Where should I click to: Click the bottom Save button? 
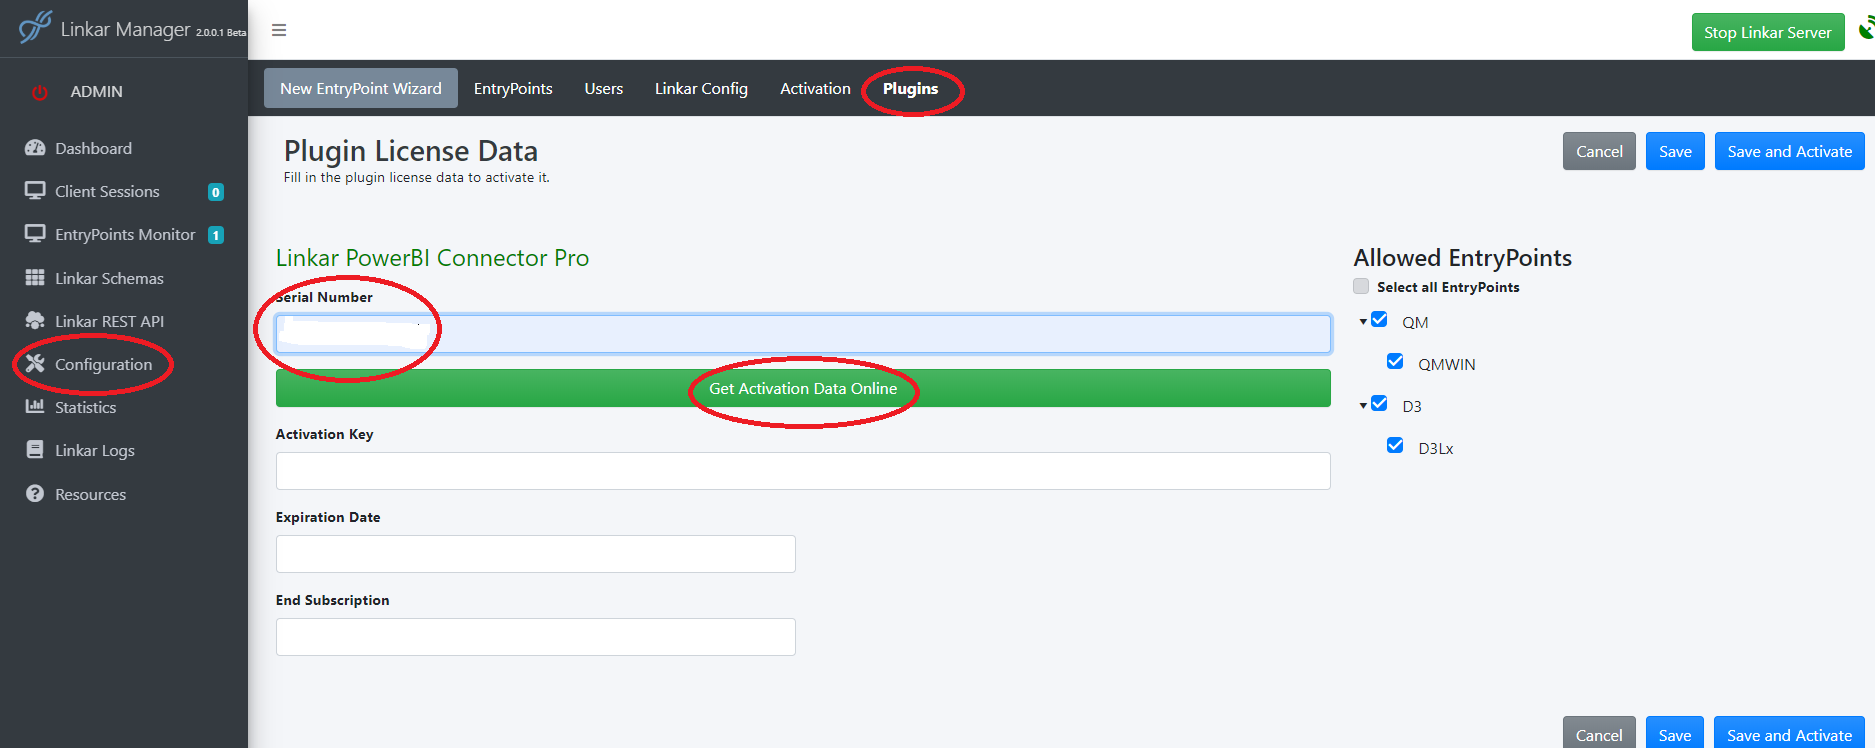[x=1675, y=734]
